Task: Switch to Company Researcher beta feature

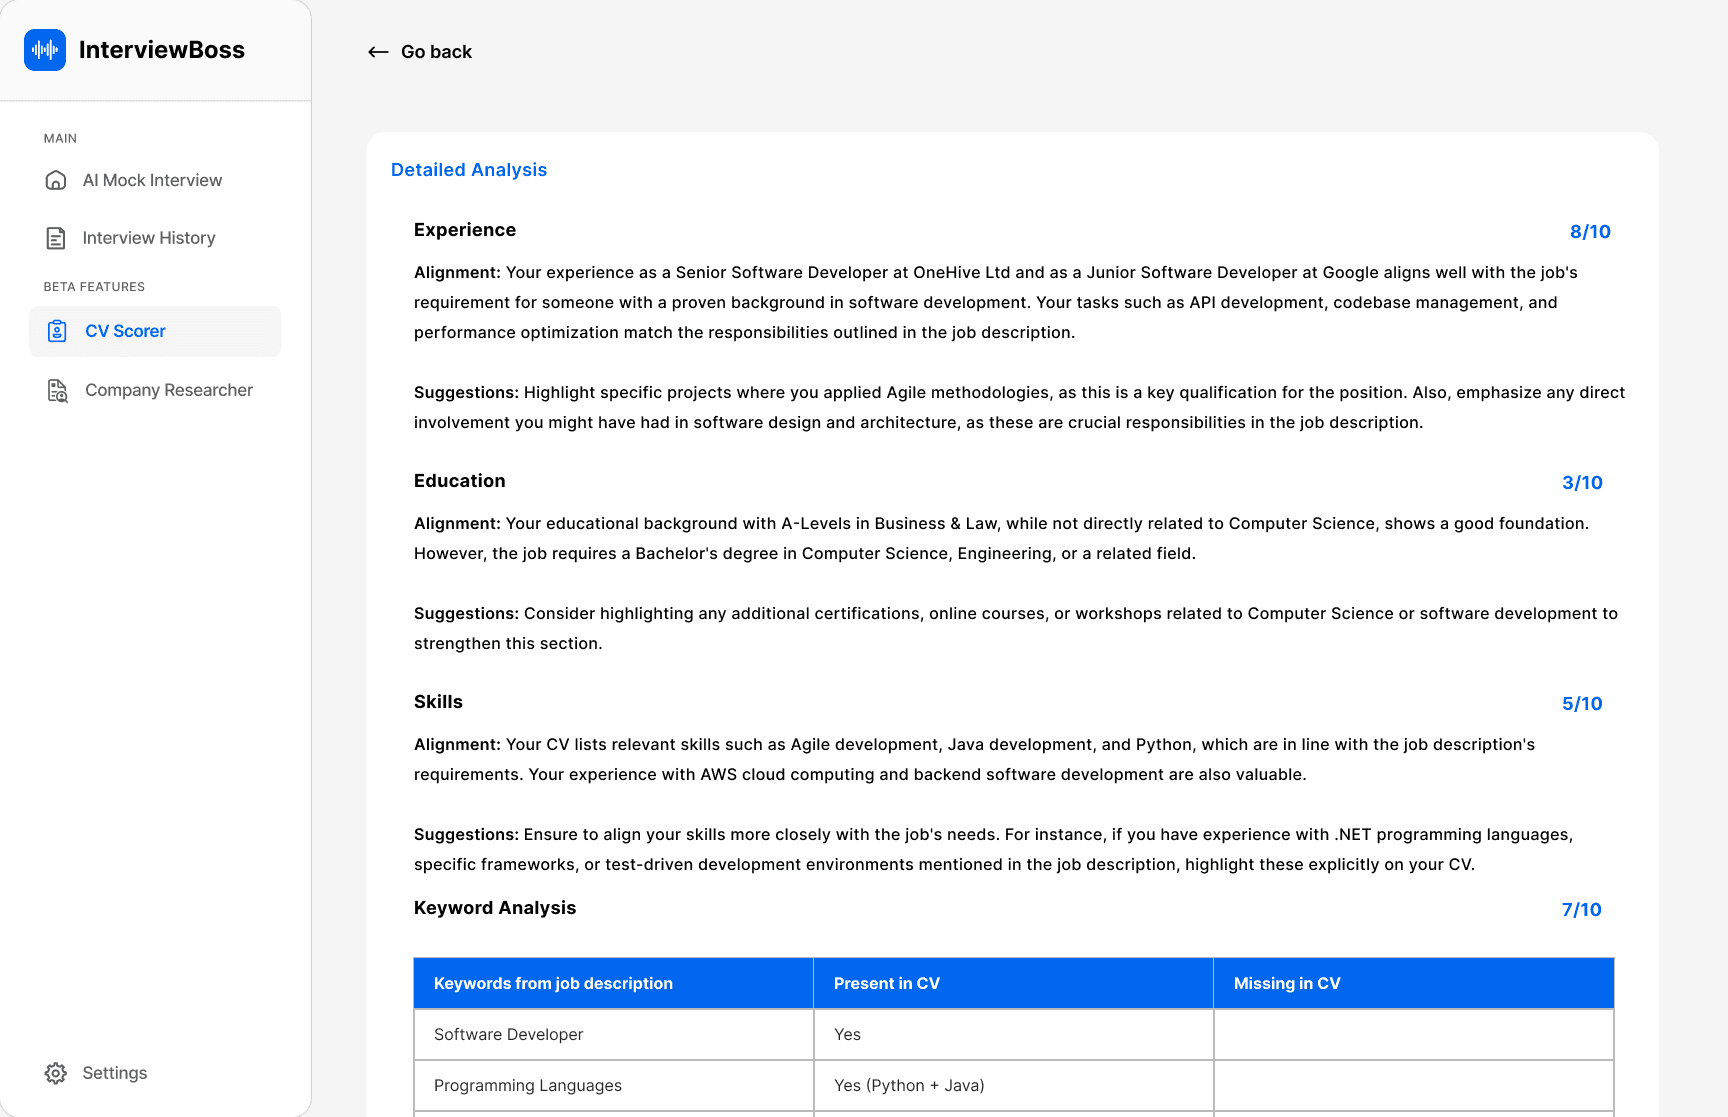Action: pyautogui.click(x=168, y=390)
